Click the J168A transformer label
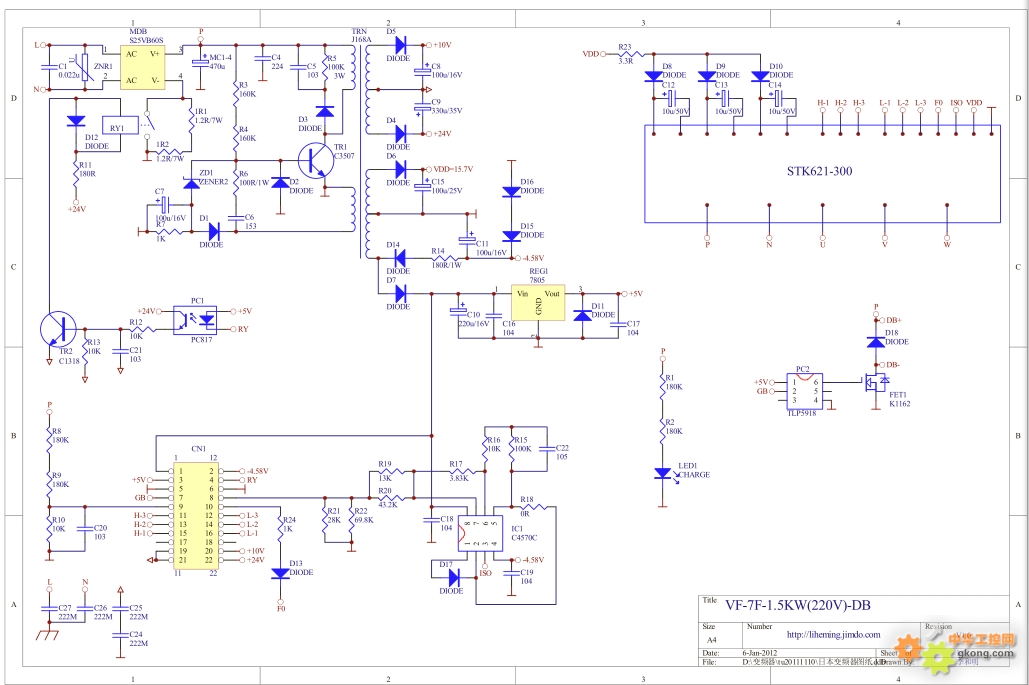This screenshot has width=1029, height=685. (x=361, y=39)
